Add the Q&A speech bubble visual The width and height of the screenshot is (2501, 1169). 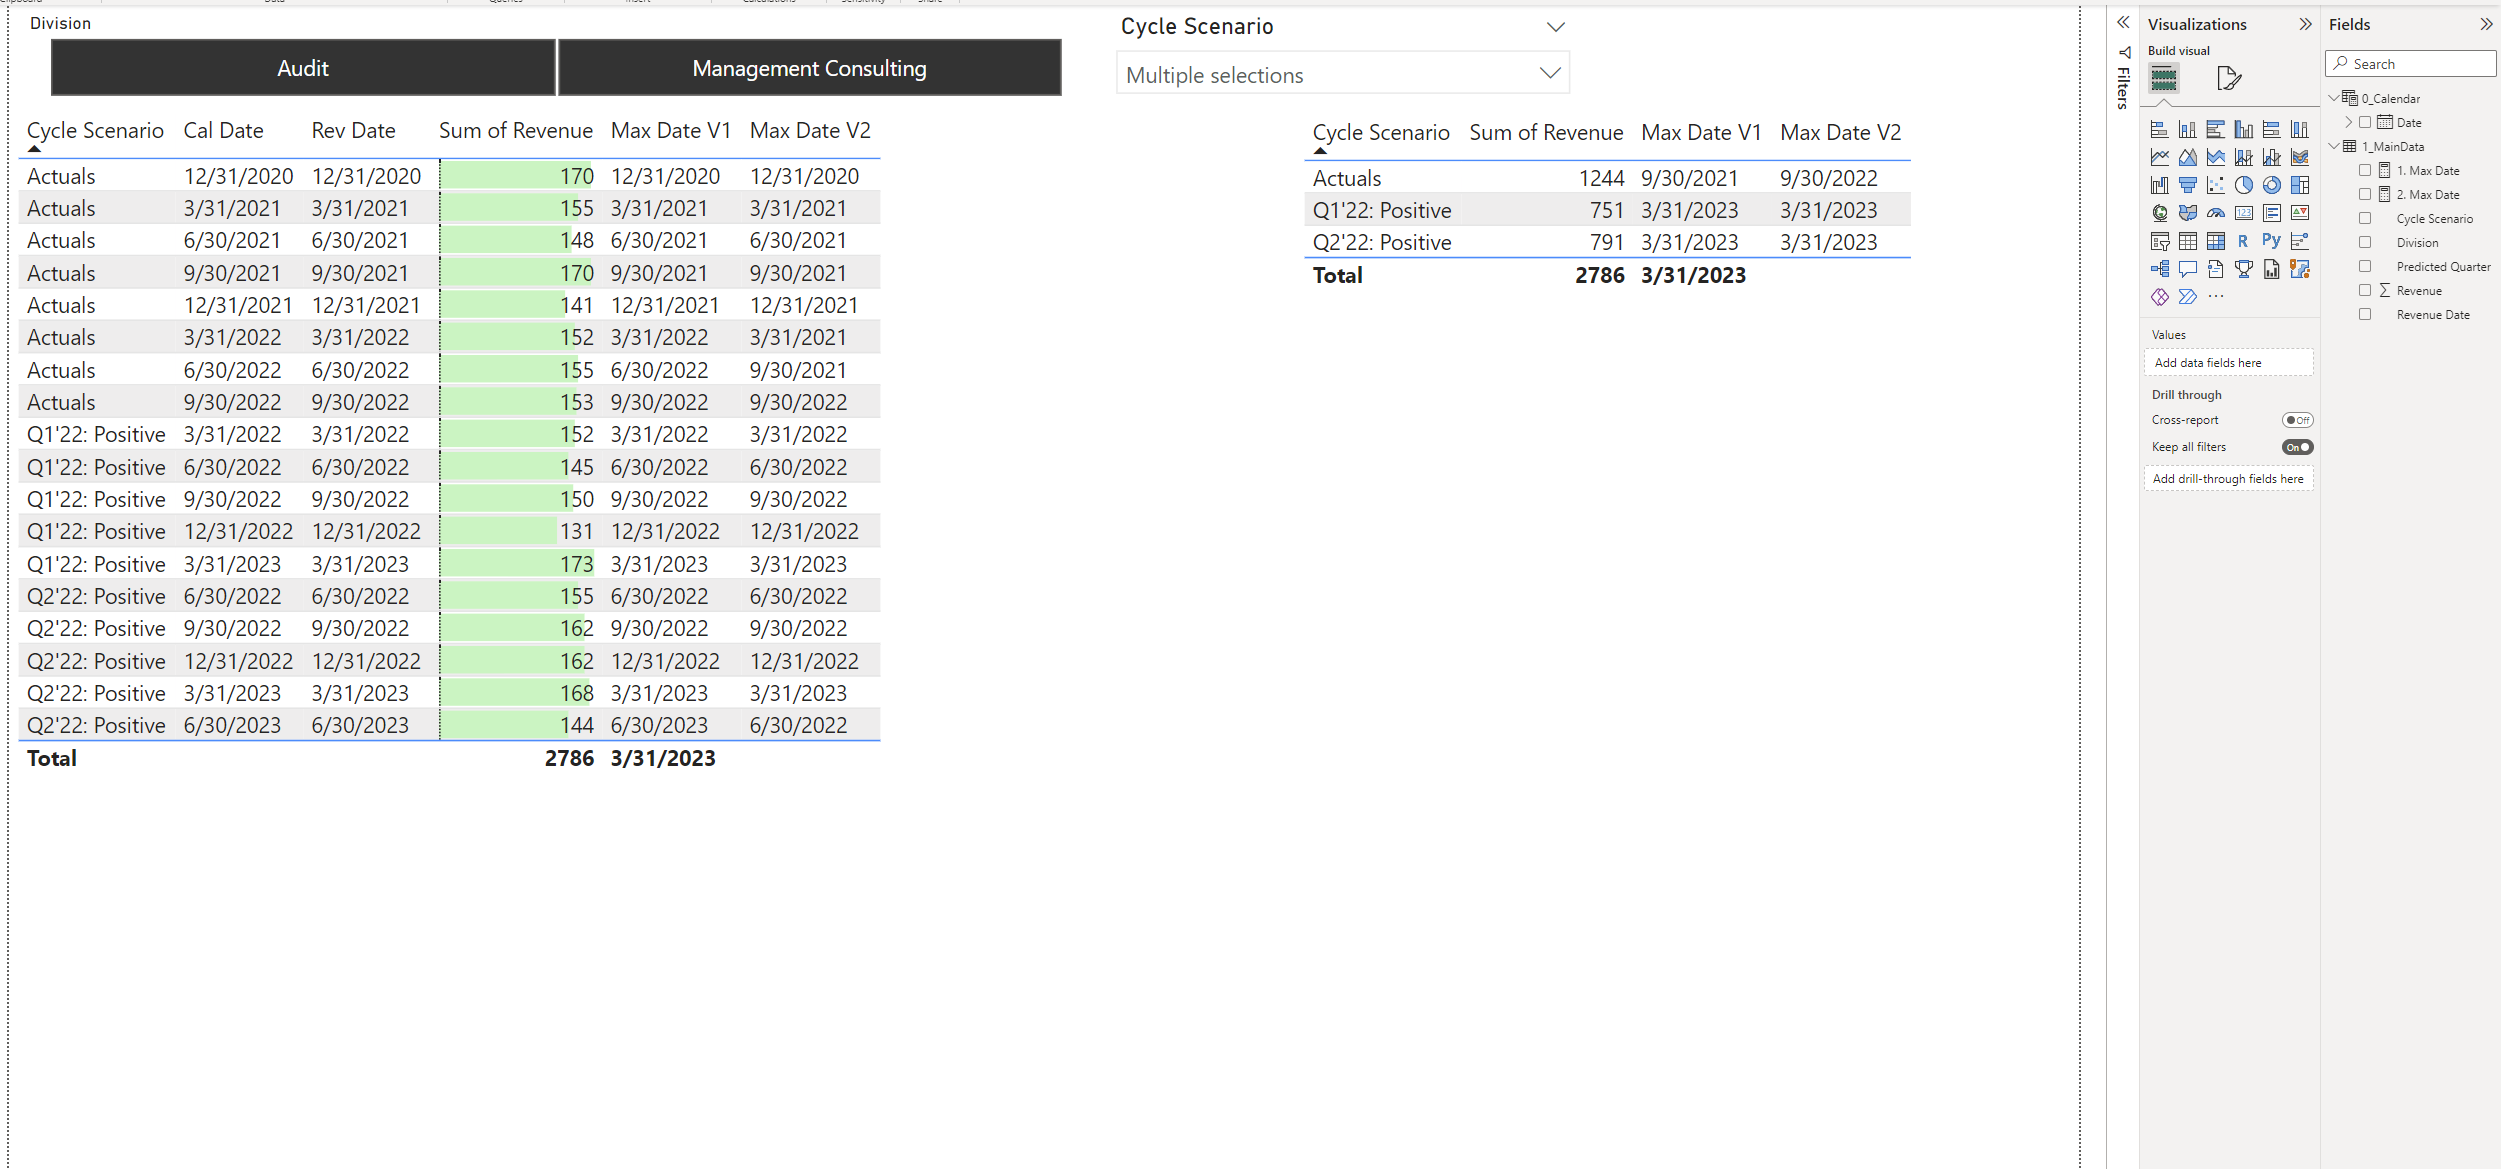[x=2187, y=269]
